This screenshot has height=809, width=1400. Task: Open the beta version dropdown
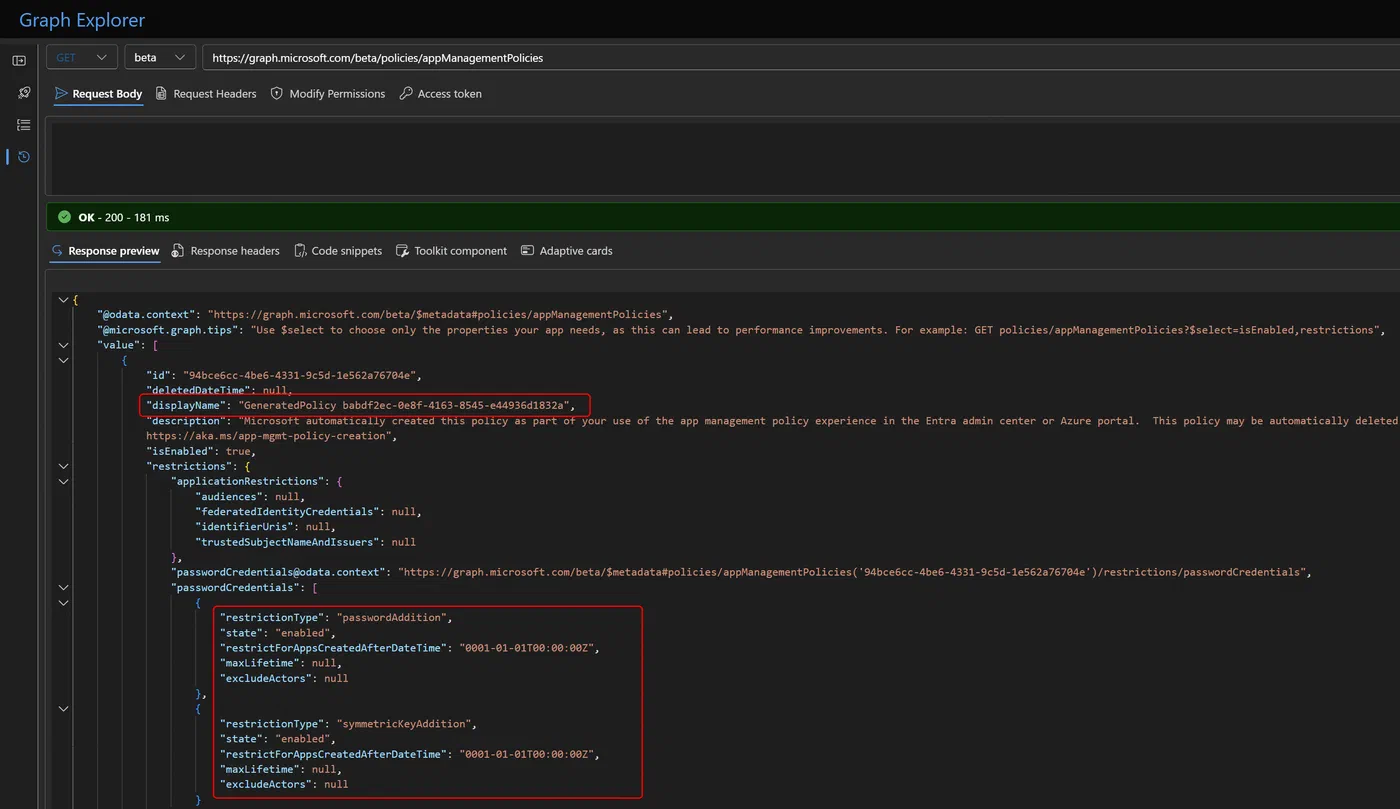(x=160, y=57)
